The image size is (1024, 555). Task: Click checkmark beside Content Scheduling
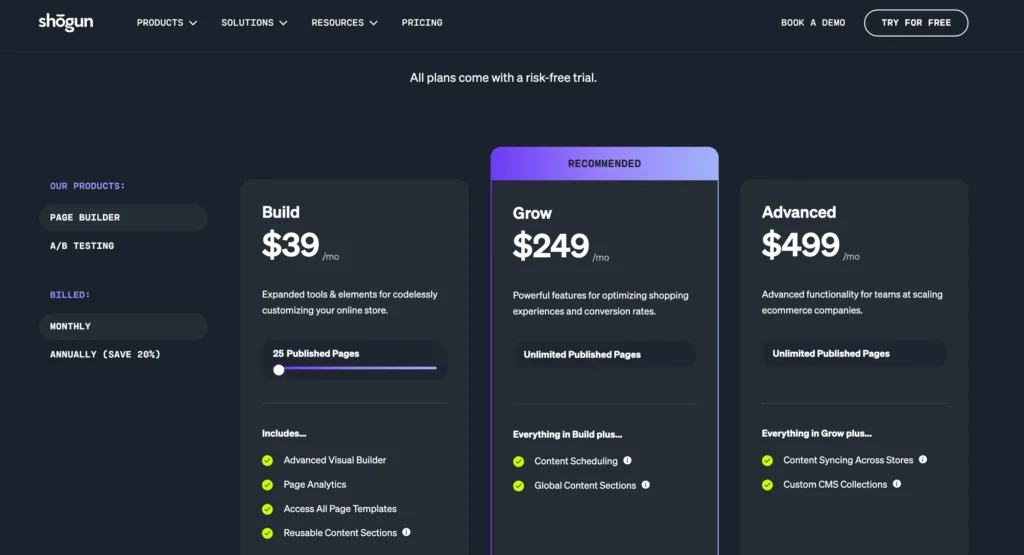519,462
